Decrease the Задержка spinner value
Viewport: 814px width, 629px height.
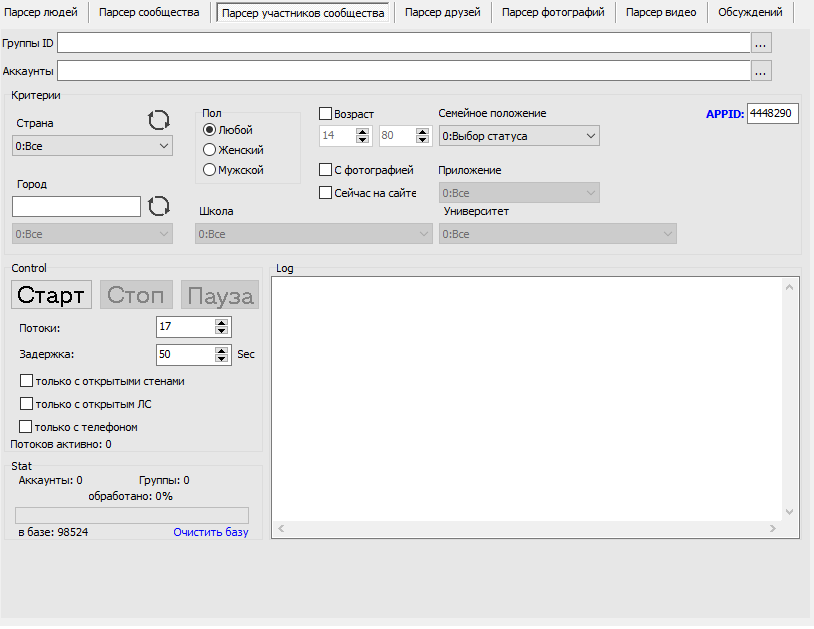pos(222,359)
